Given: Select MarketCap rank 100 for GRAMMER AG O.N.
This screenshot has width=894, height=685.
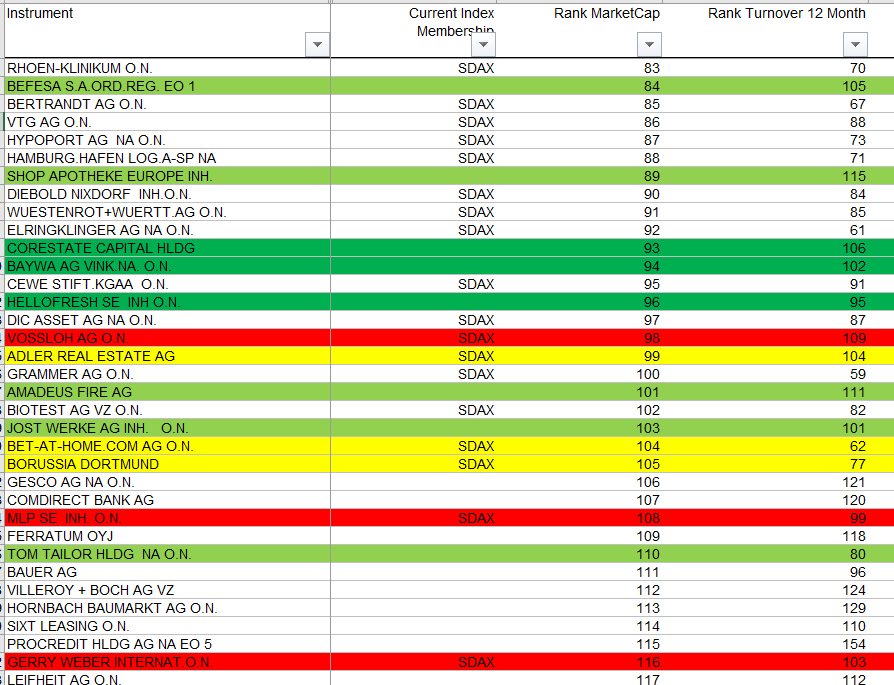Looking at the screenshot, I should point(649,374).
